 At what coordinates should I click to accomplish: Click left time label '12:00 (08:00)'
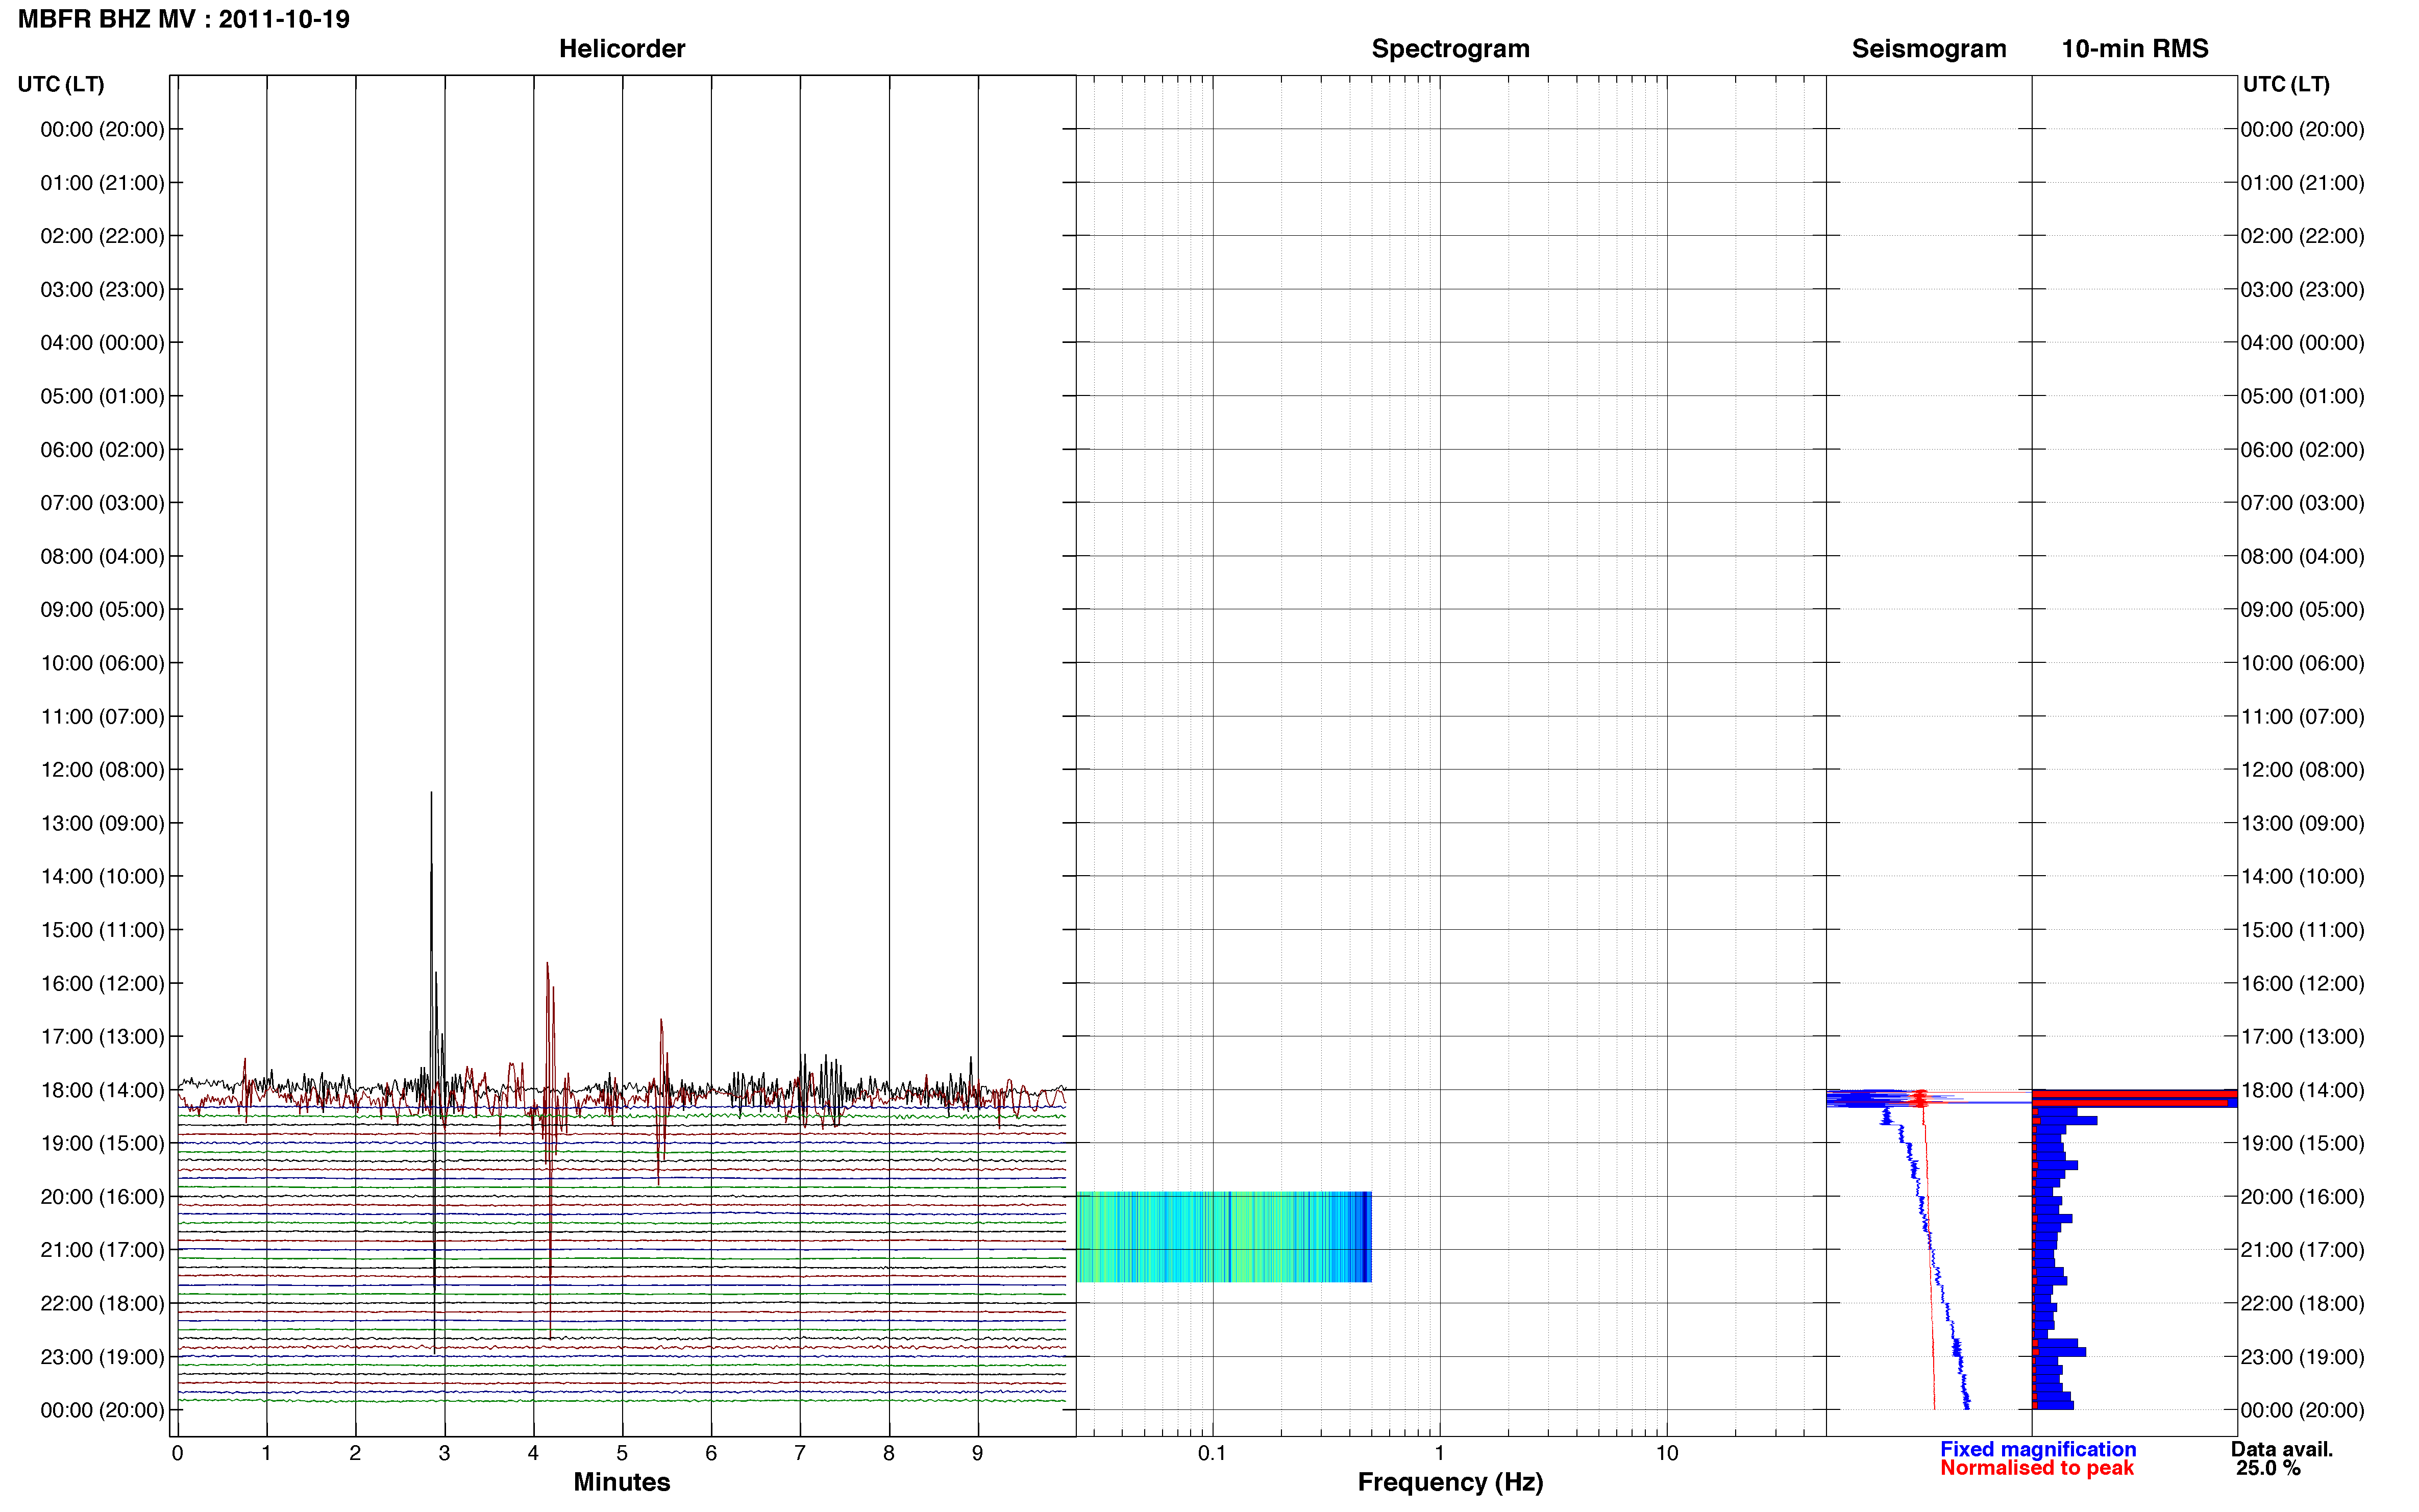click(102, 770)
